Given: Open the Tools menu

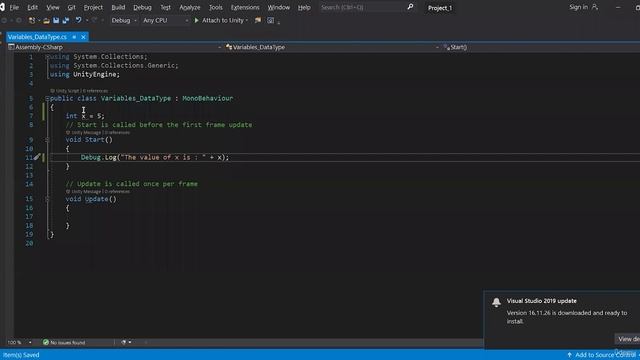Looking at the screenshot, I should 216,7.
